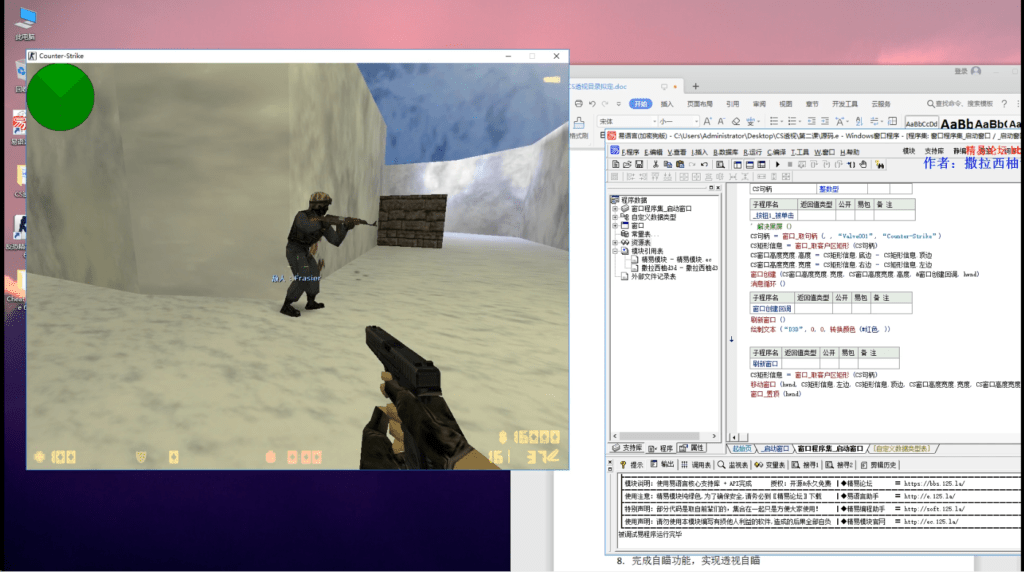Expand the 窗口程序集_启动窗口 tree node
Image resolution: width=1024 pixels, height=572 pixels.
coord(615,208)
